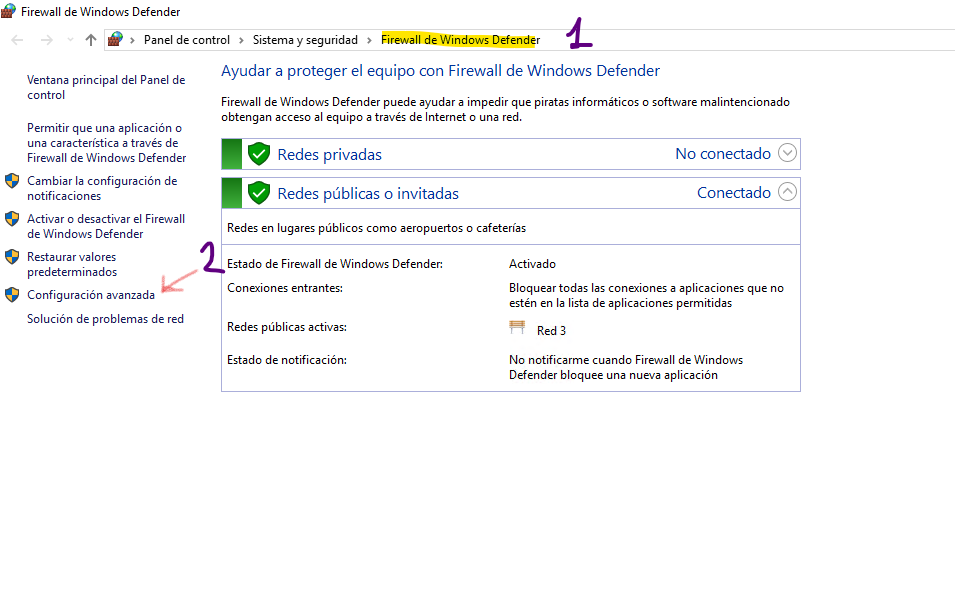Click the green shield beside Redes públicas
The width and height of the screenshot is (955, 612).
(x=259, y=193)
